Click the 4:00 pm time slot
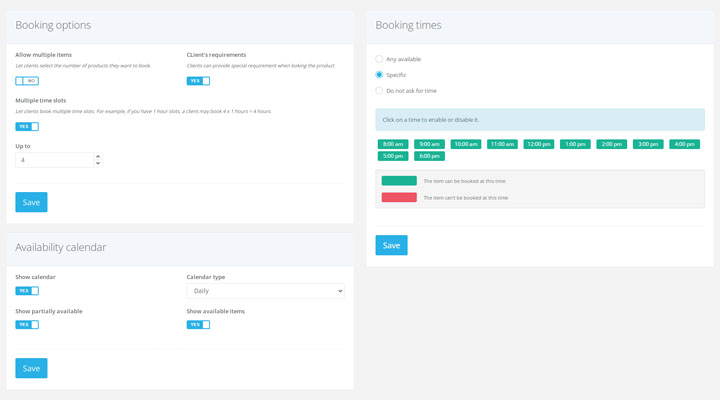 (x=684, y=144)
